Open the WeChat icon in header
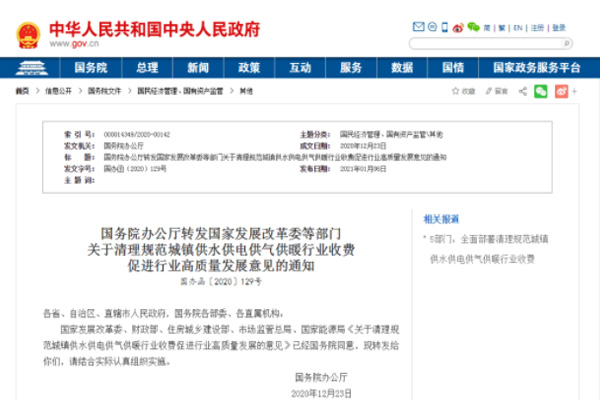Viewport: 600px width, 400px height. coord(473,27)
